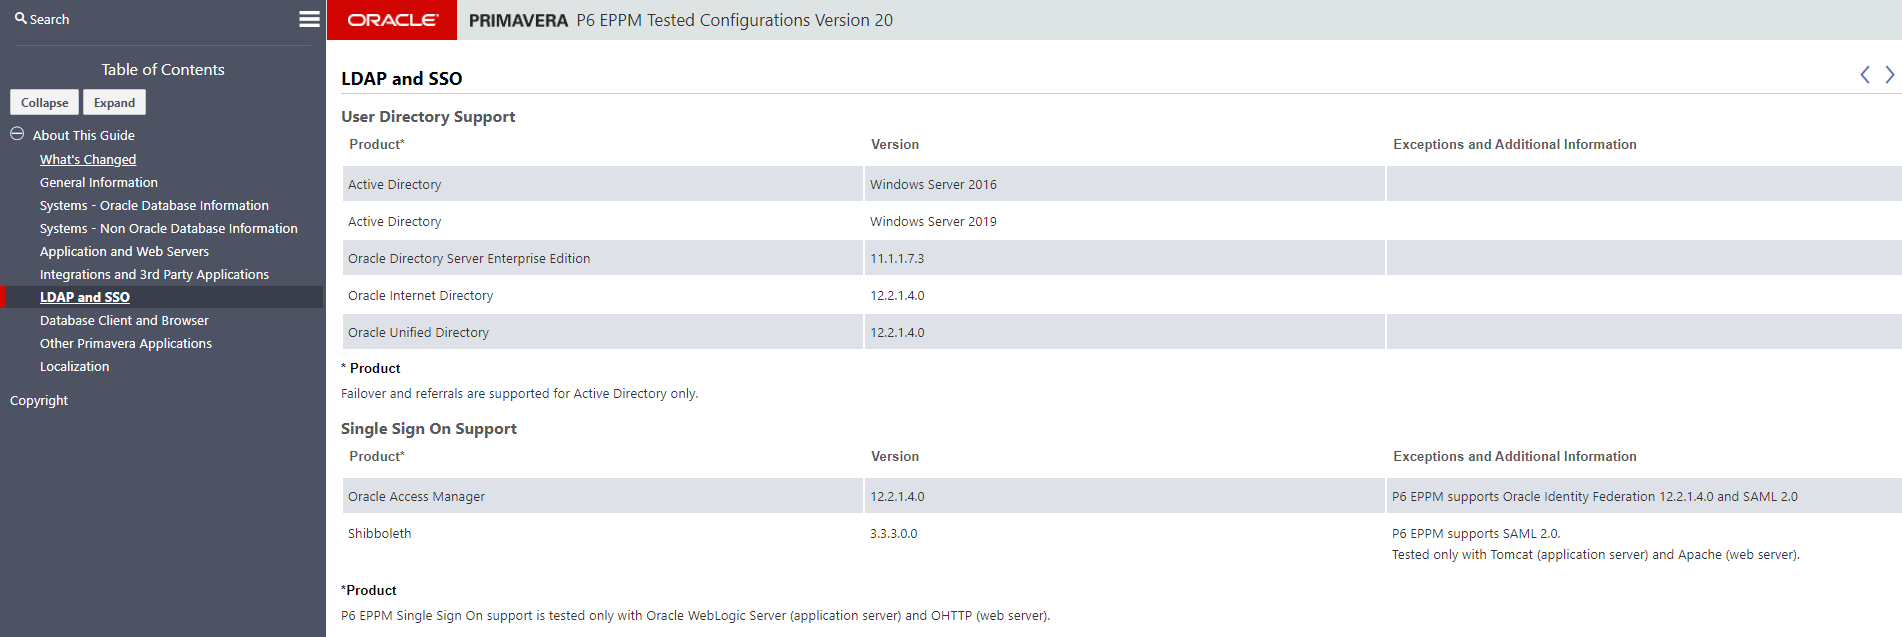Click P6 EPPM supports SAML 2.0 text
The width and height of the screenshot is (1902, 637).
(x=1476, y=533)
